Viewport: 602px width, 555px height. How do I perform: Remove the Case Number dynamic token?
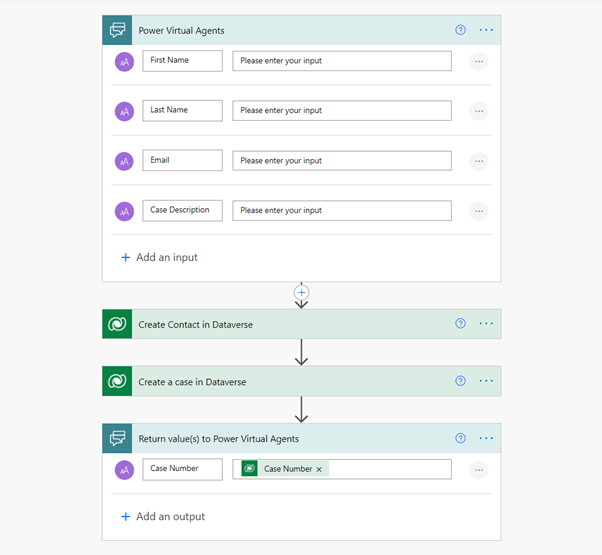pos(319,469)
